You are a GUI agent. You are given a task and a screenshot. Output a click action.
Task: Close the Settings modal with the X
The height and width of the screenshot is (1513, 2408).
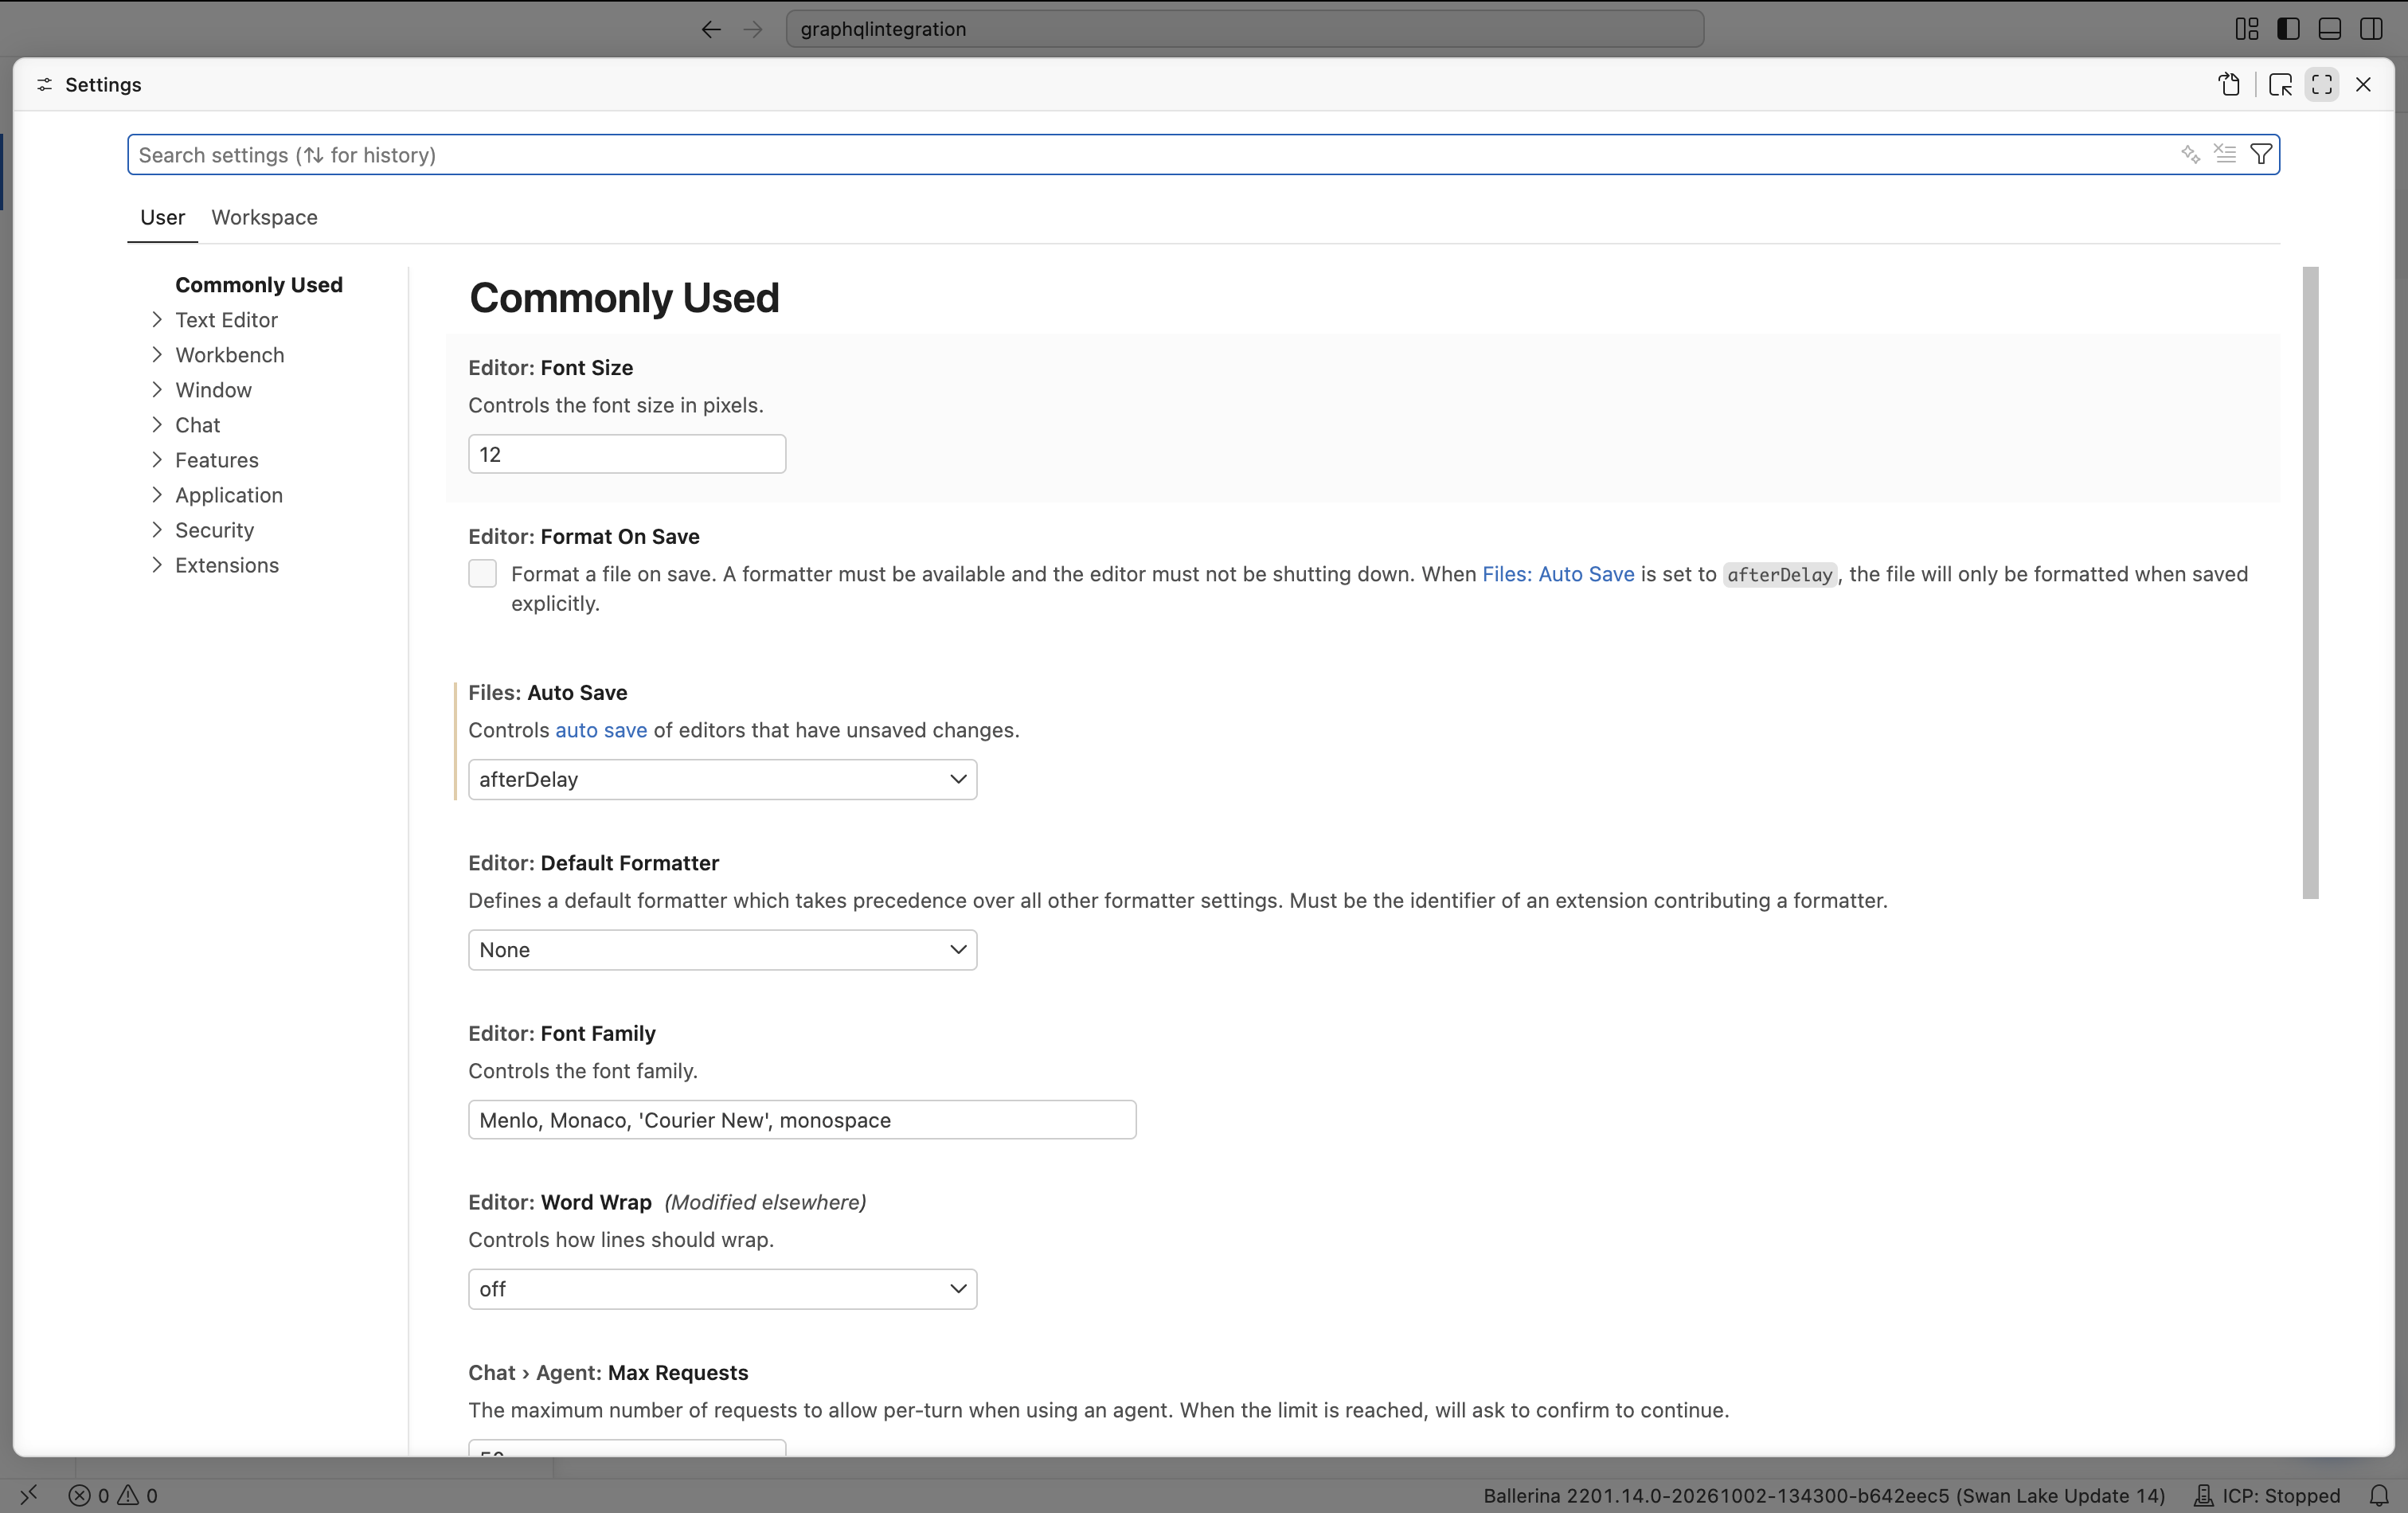click(x=2363, y=85)
